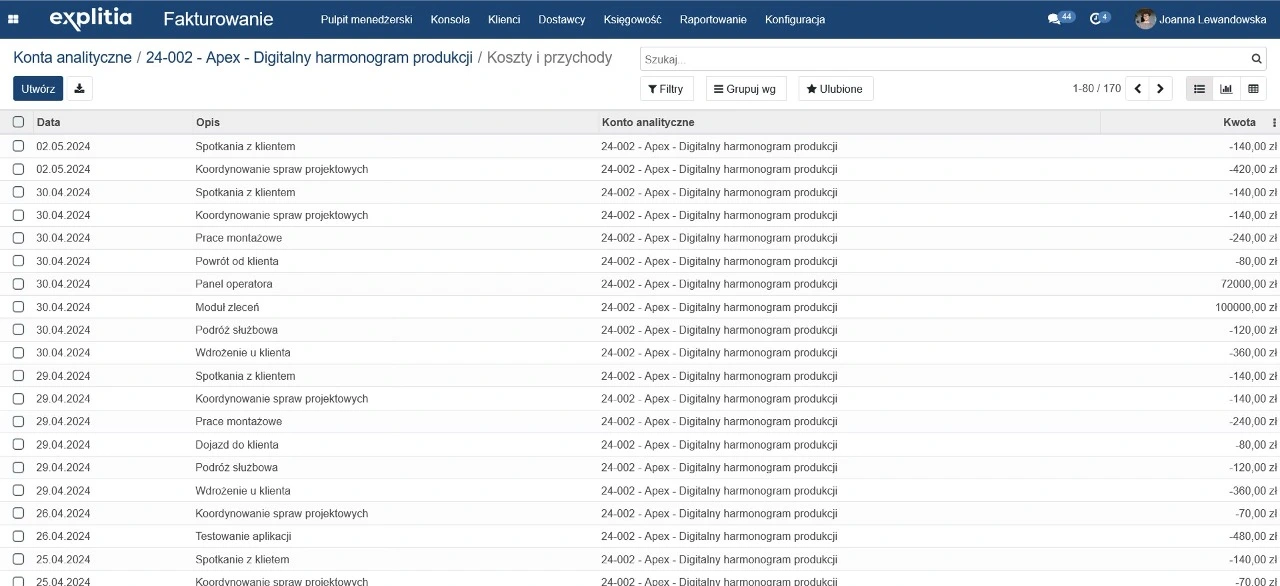
Task: Open the Księgowość menu
Action: point(633,19)
